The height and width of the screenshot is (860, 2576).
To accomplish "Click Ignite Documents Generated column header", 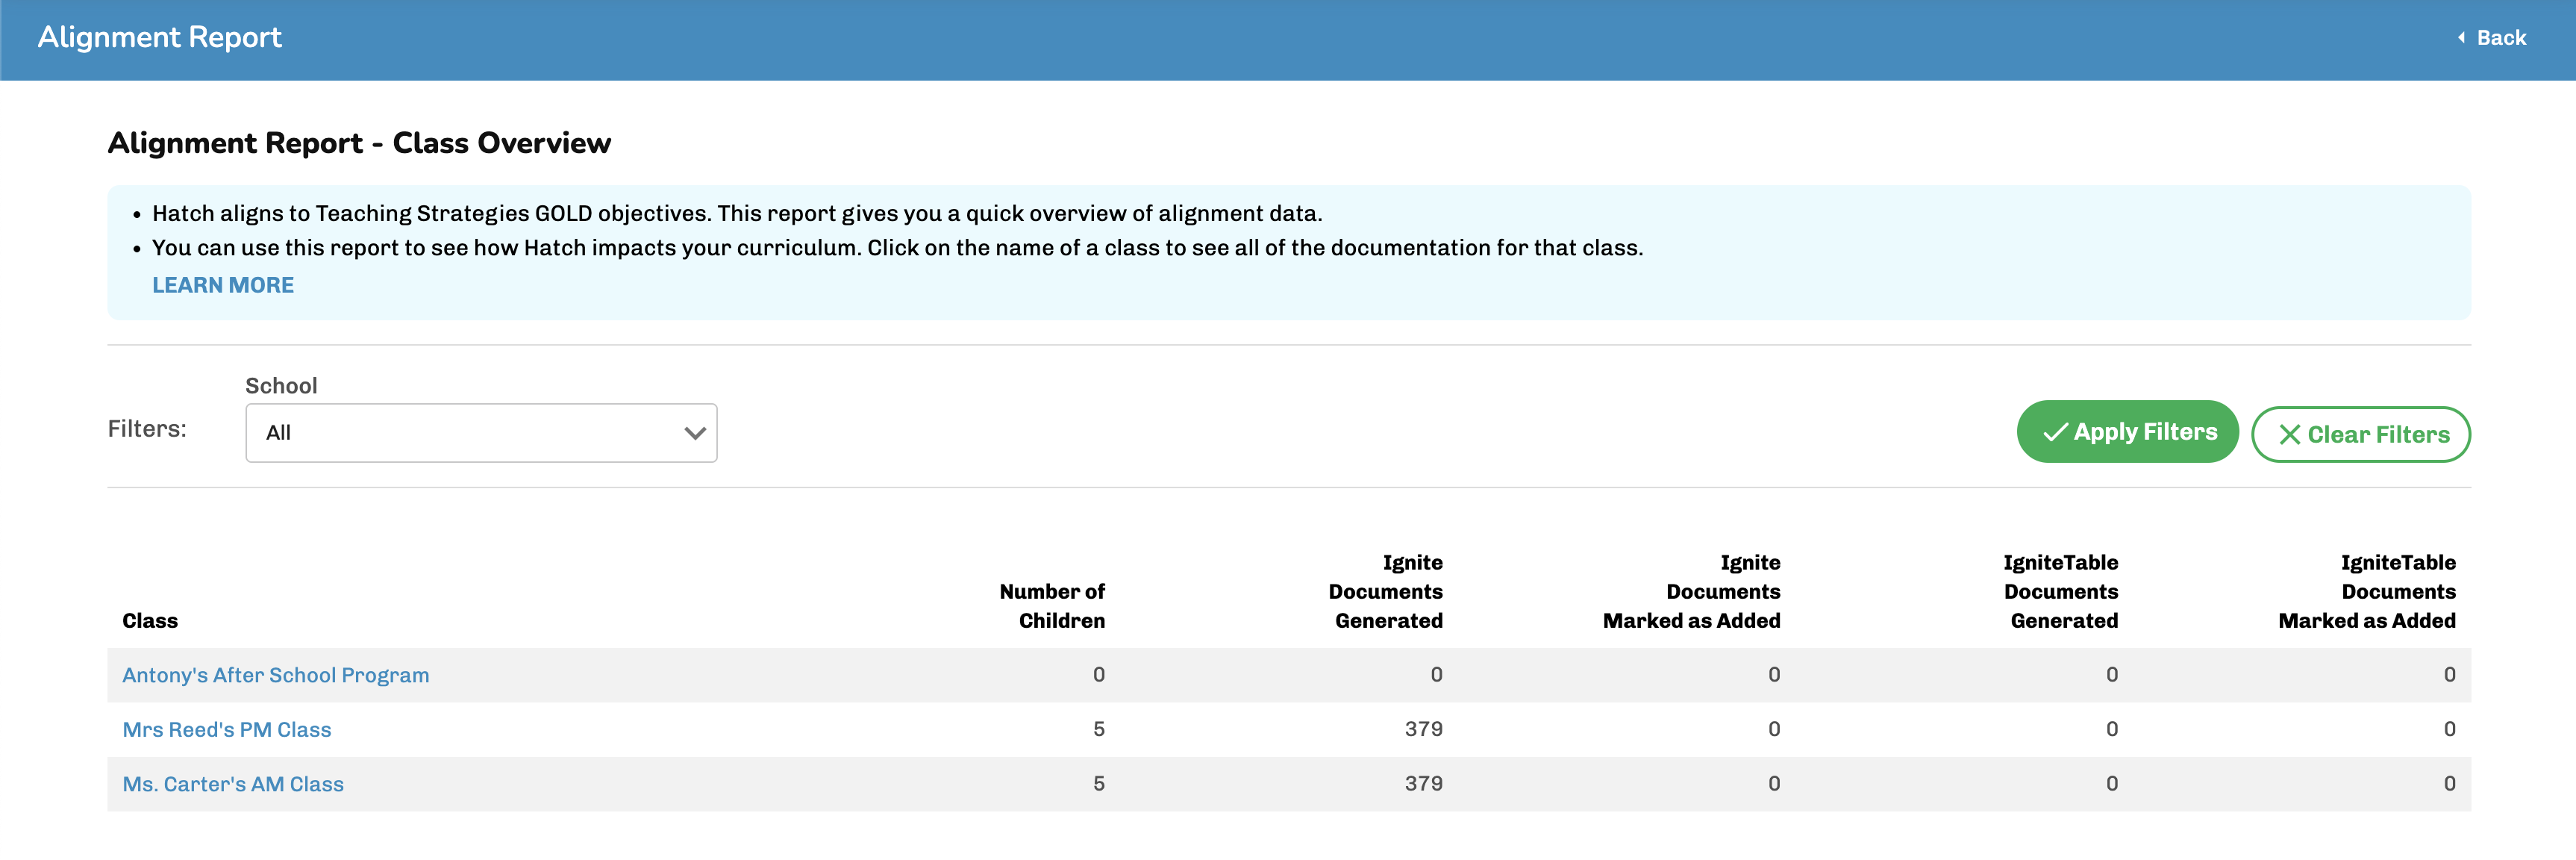I will click(x=1385, y=592).
